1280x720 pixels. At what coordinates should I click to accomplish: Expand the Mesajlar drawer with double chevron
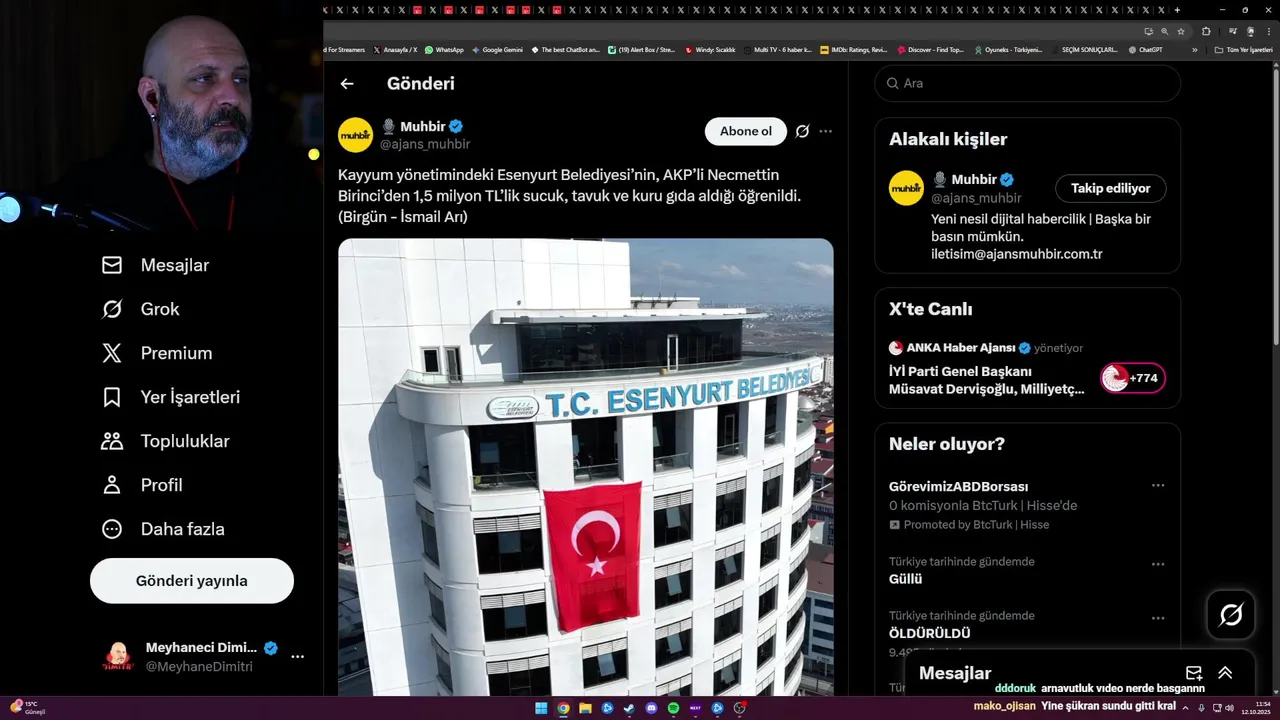pos(1225,673)
